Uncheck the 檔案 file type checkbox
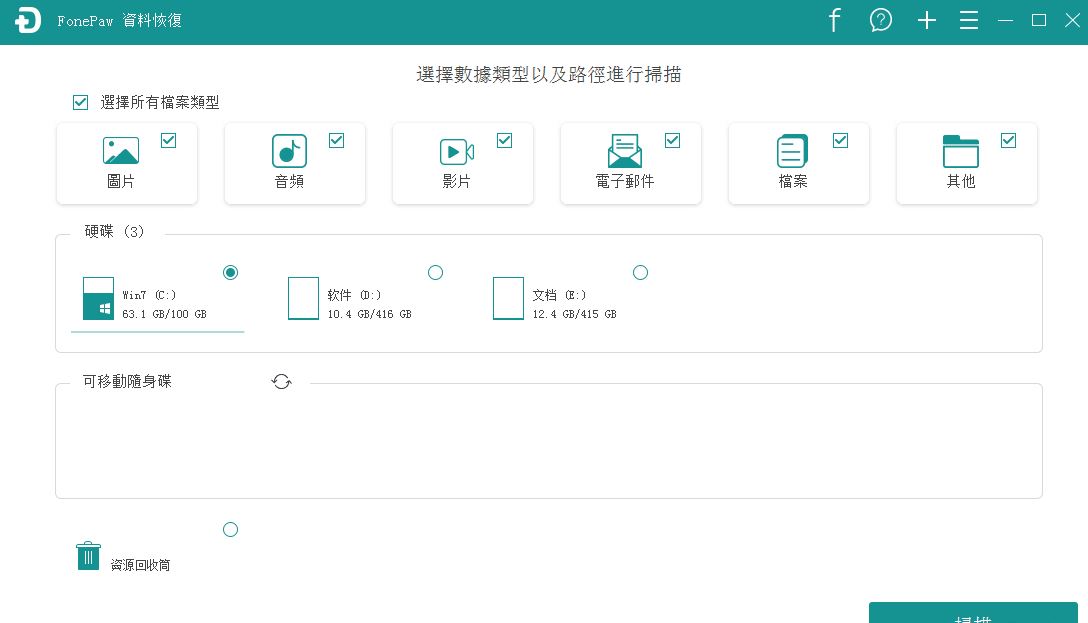Image resolution: width=1088 pixels, height=623 pixels. 840,140
